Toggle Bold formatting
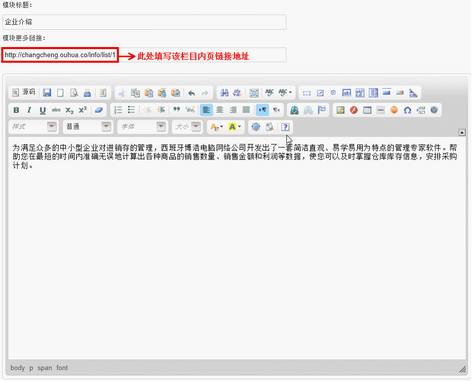Viewport: 472px width, 381px height. click(x=16, y=110)
